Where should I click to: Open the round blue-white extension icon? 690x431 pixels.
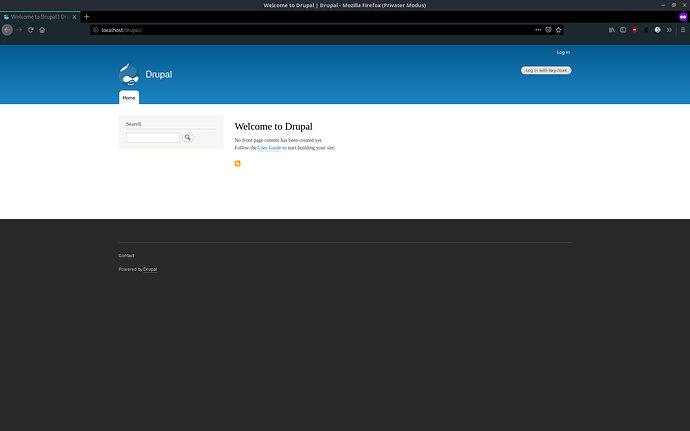[657, 30]
